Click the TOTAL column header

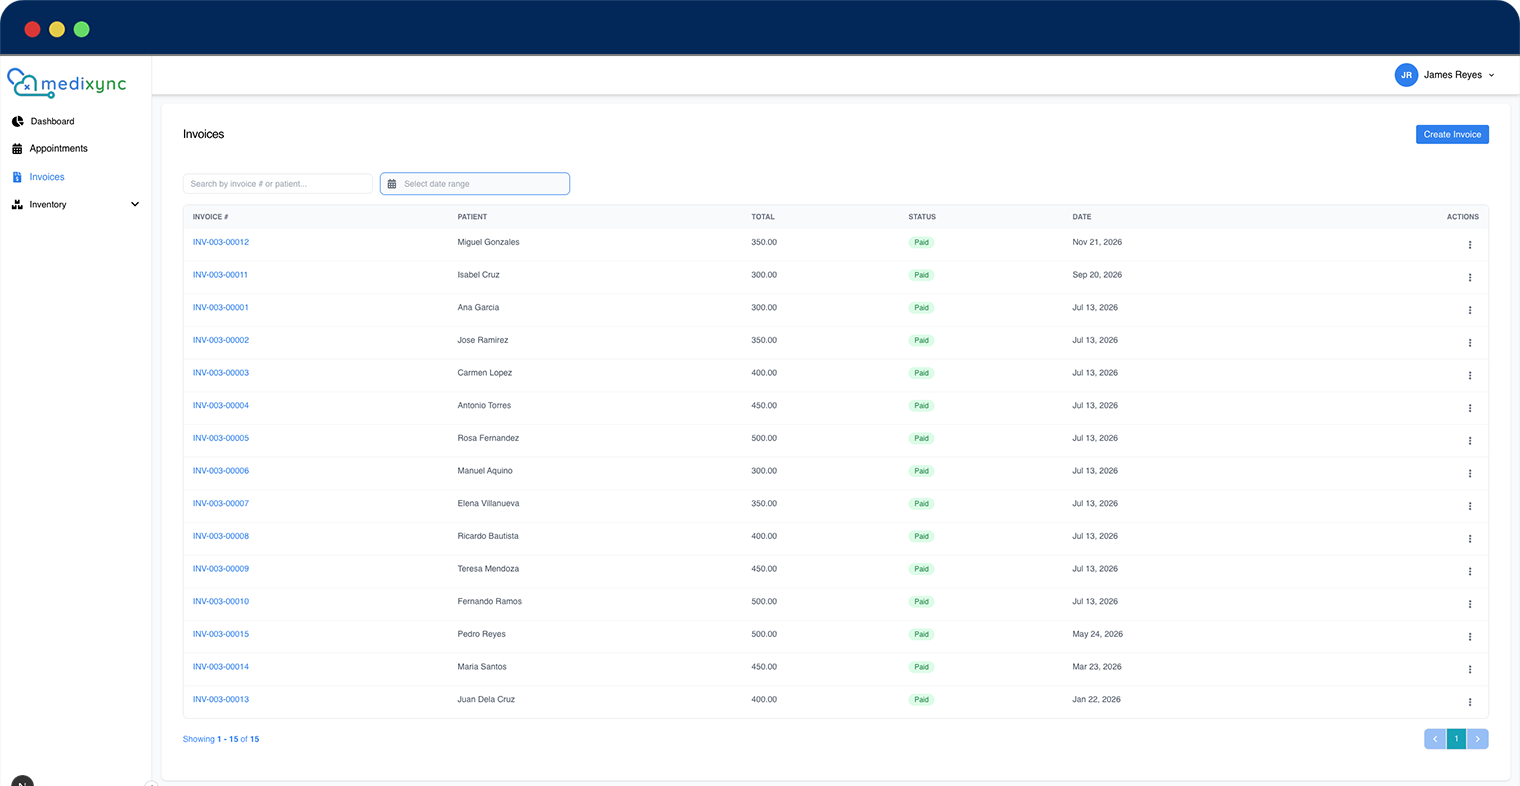(x=763, y=217)
